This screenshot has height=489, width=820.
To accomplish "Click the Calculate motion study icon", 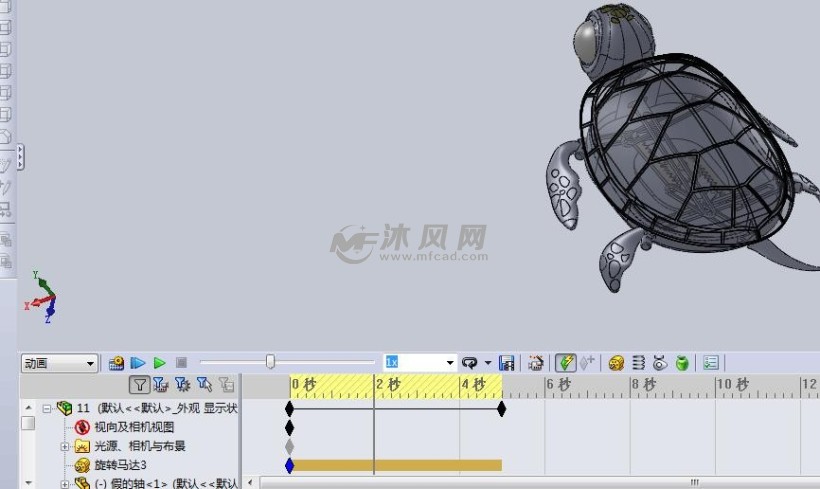I will point(116,363).
